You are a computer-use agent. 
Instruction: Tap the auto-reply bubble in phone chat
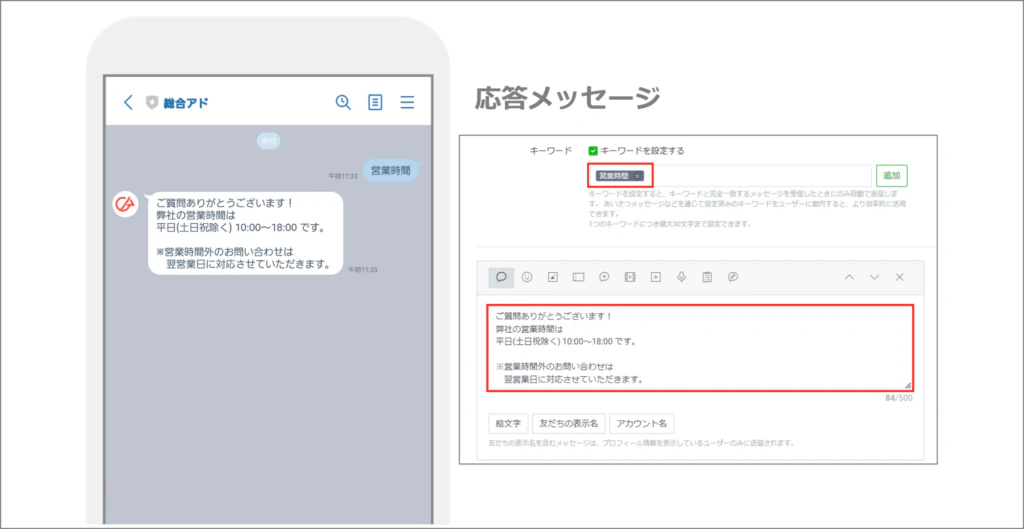tap(246, 233)
